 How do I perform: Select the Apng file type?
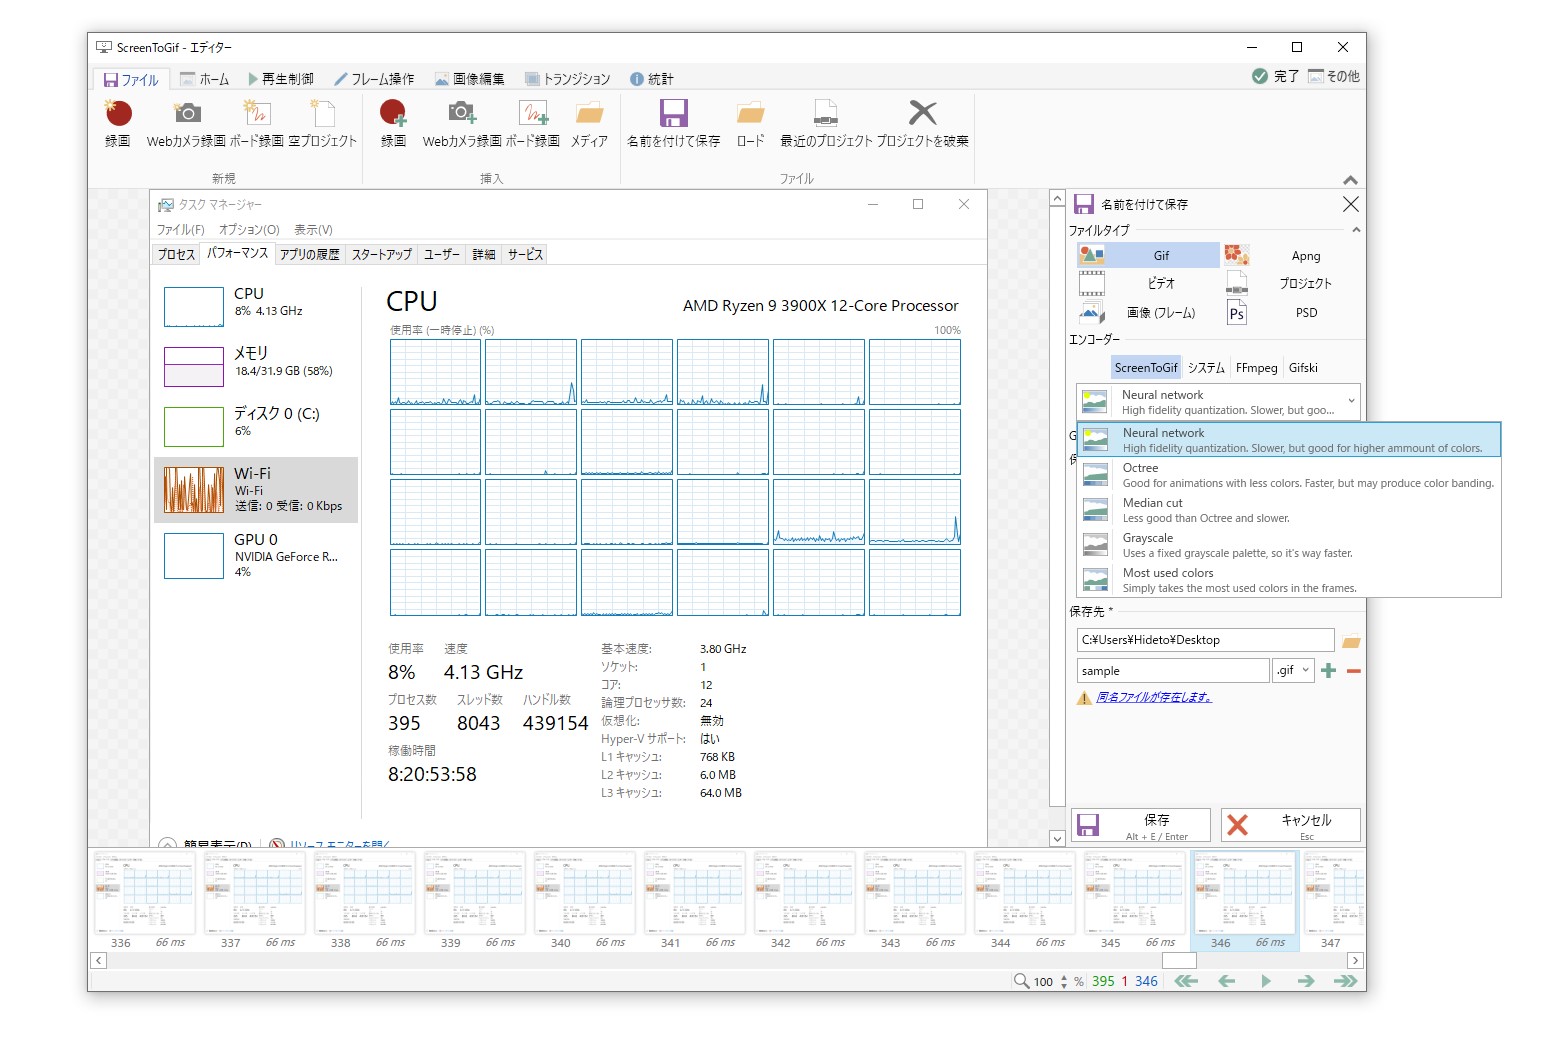tap(1291, 255)
